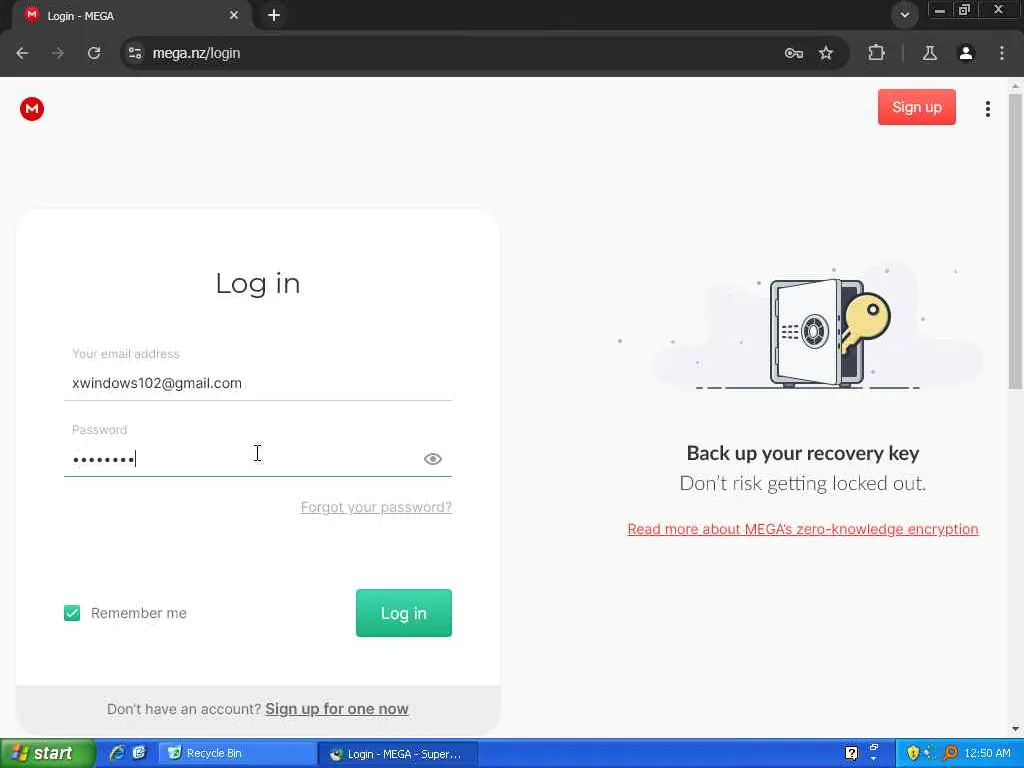The height and width of the screenshot is (768, 1024).
Task: Click the help question mark tray icon
Action: [x=852, y=754]
